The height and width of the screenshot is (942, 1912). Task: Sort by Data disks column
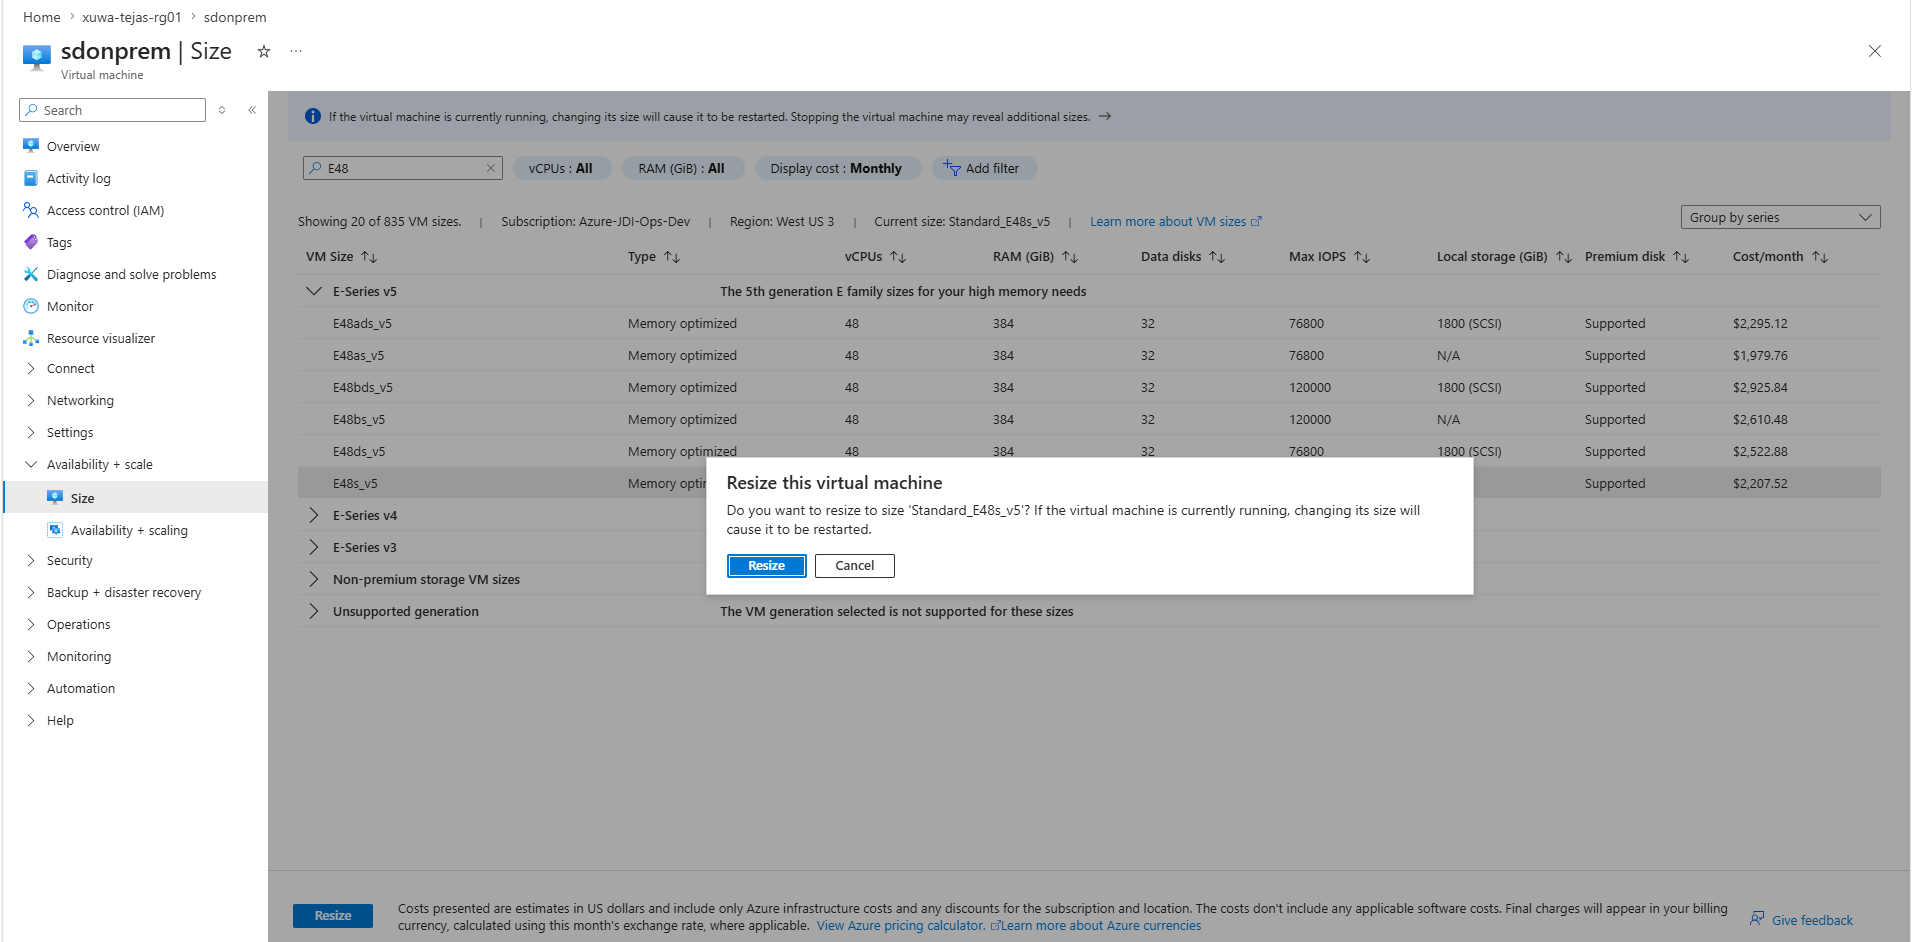[x=1183, y=257]
